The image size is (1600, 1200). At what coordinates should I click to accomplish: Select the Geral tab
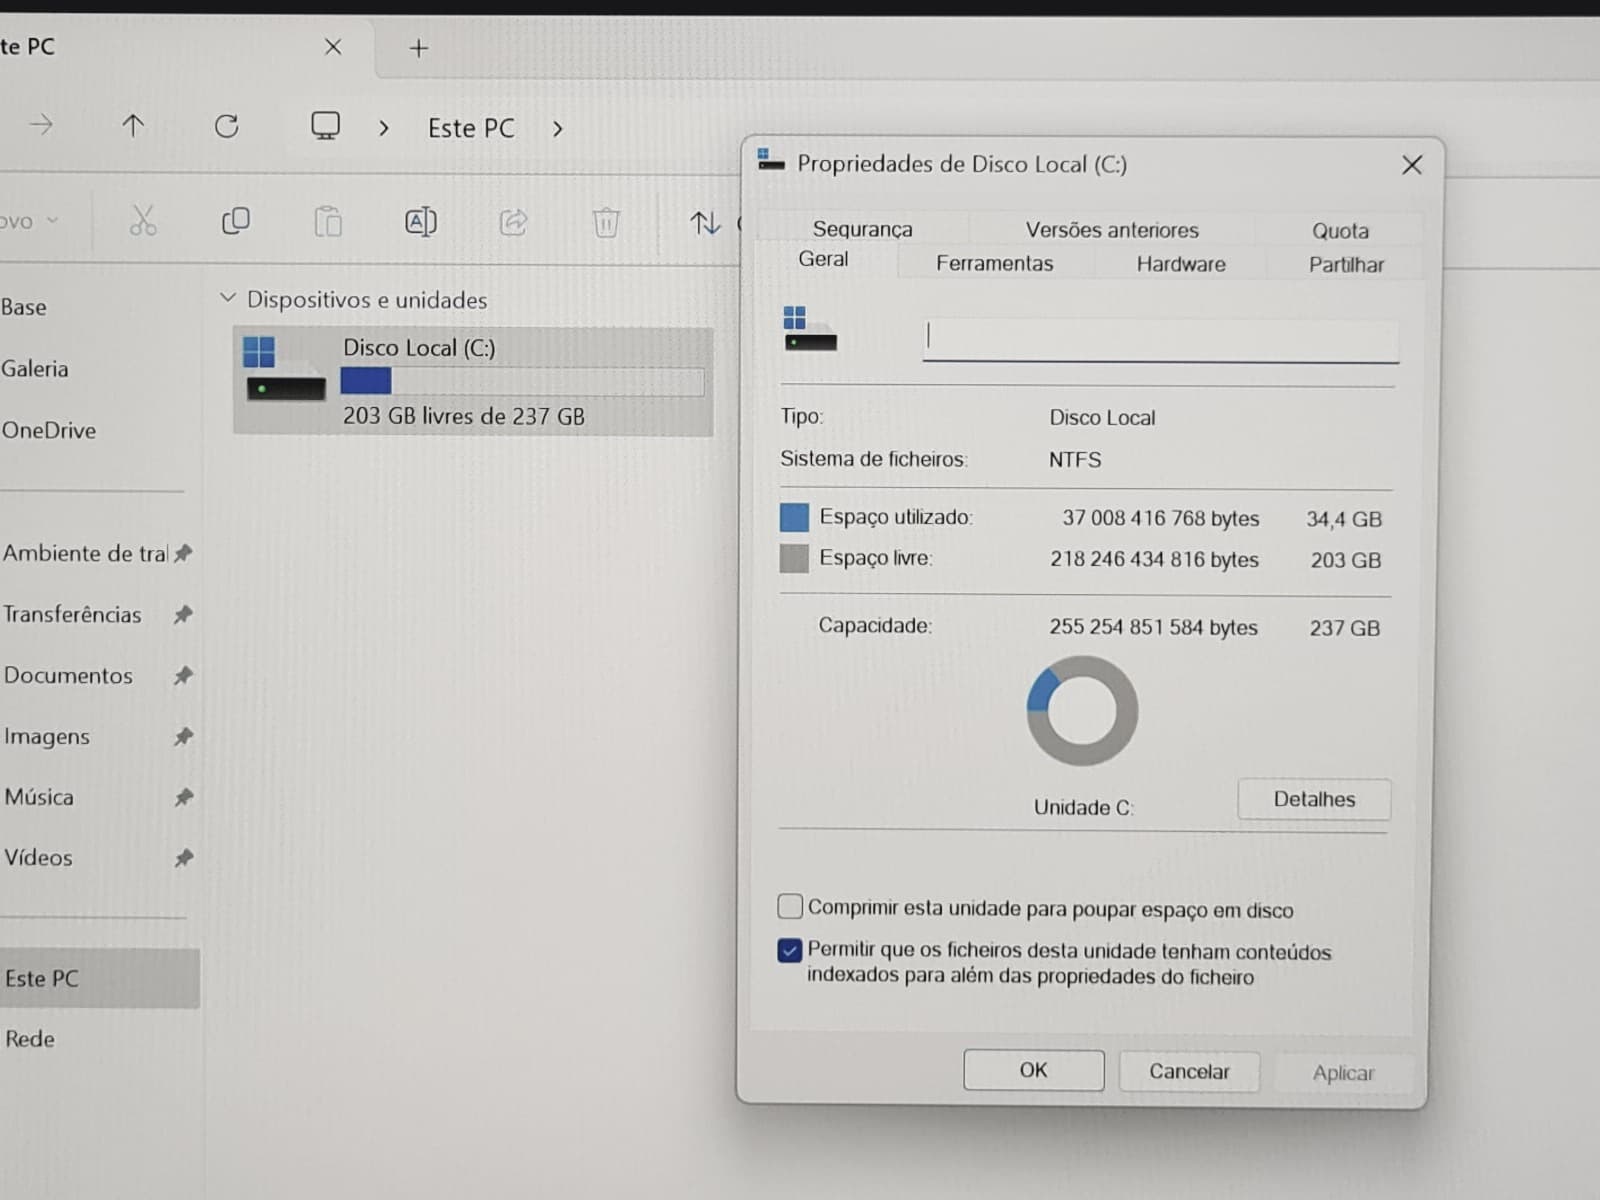823,259
